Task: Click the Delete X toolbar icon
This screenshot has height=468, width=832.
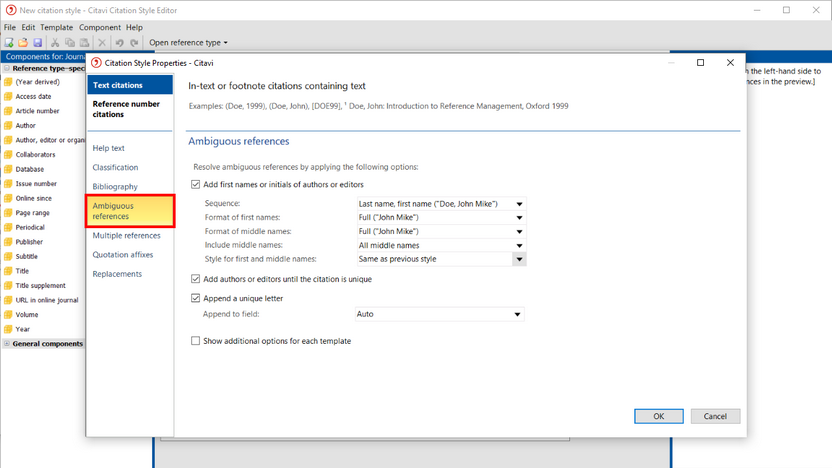Action: [x=102, y=42]
